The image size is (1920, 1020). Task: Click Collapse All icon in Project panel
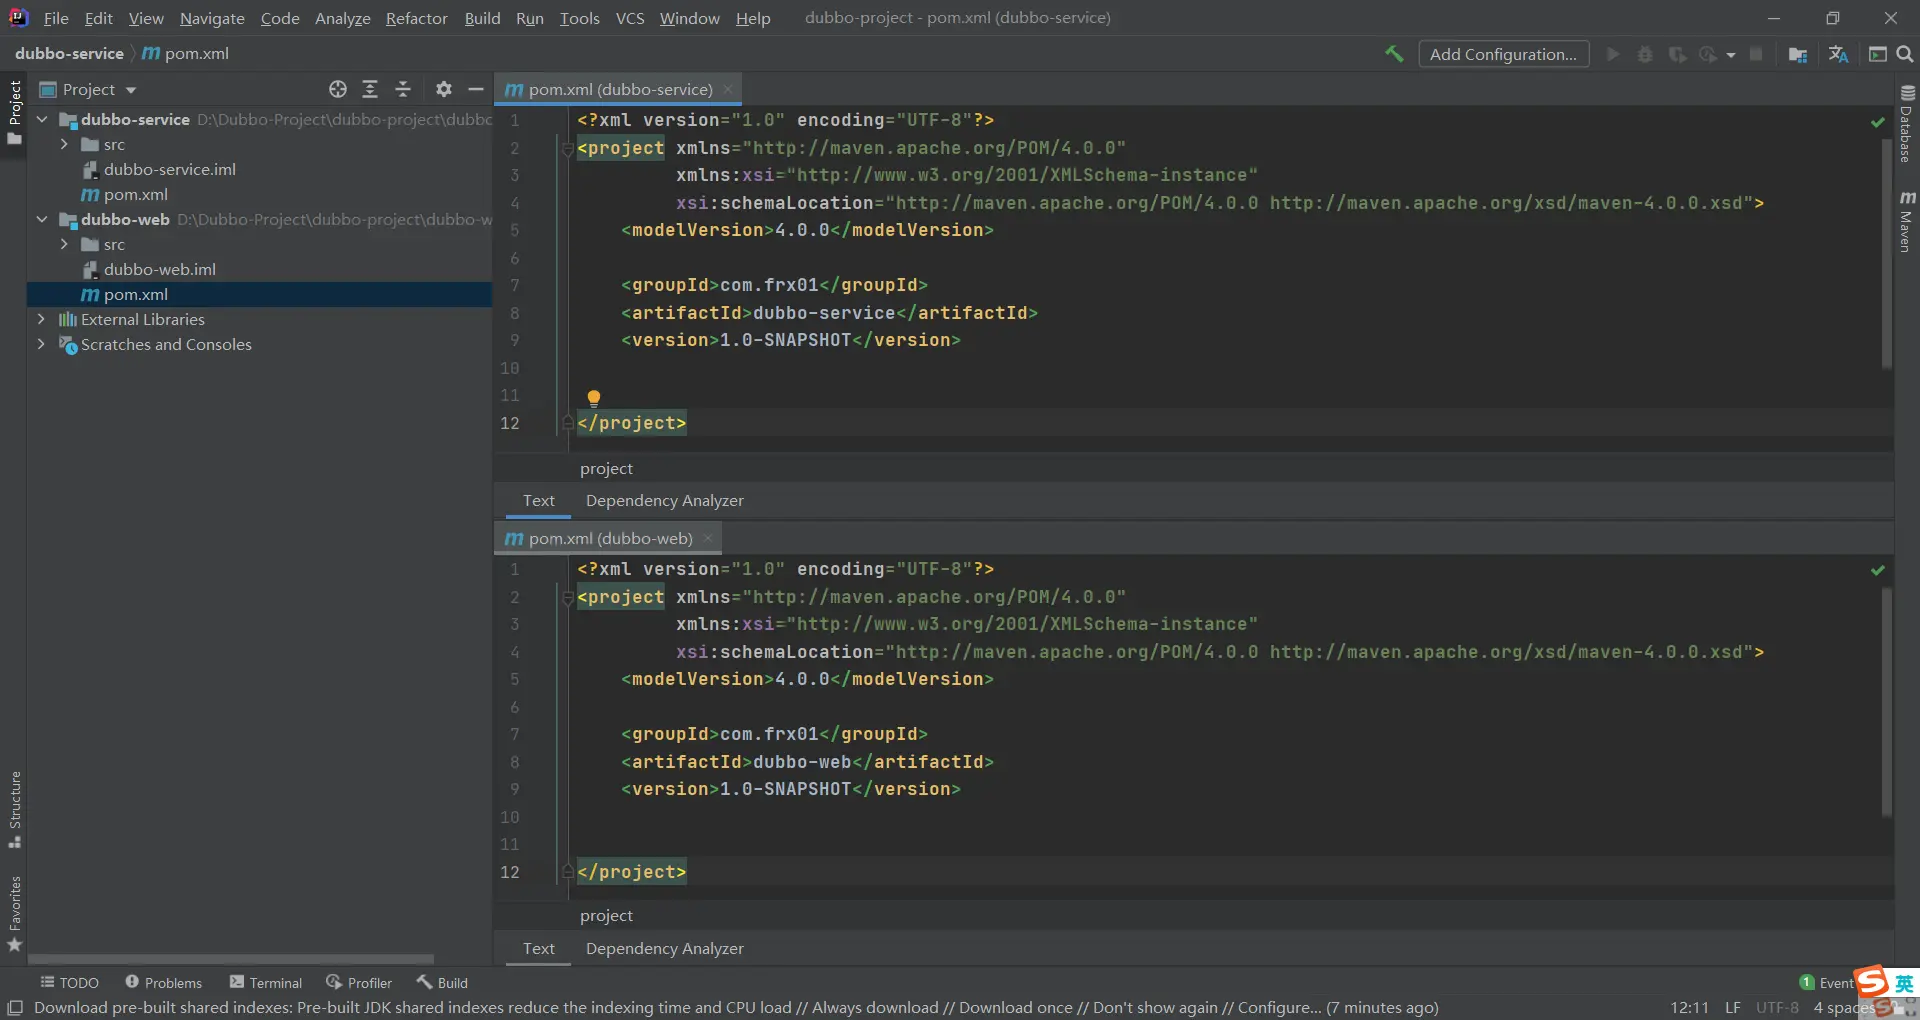point(403,89)
